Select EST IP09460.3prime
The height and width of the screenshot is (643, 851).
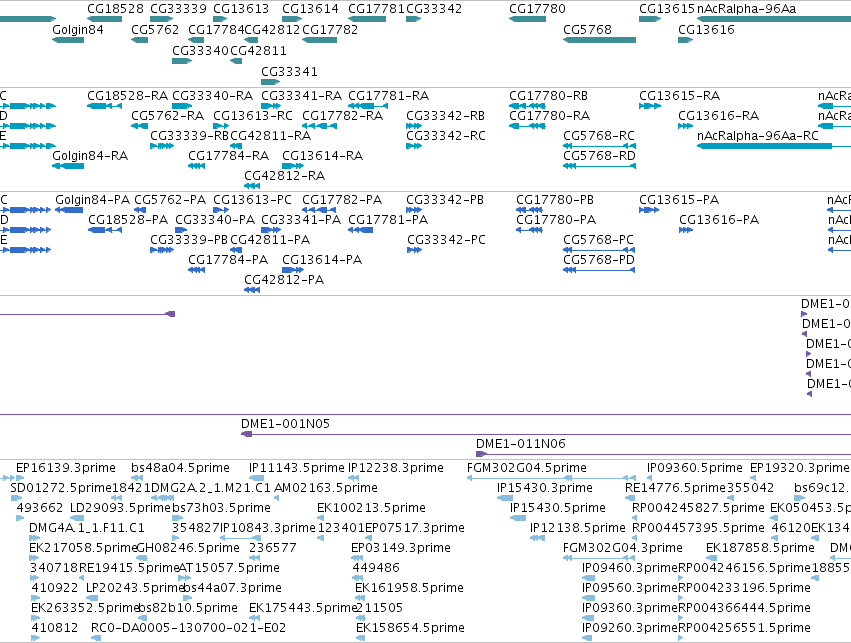coord(630,568)
